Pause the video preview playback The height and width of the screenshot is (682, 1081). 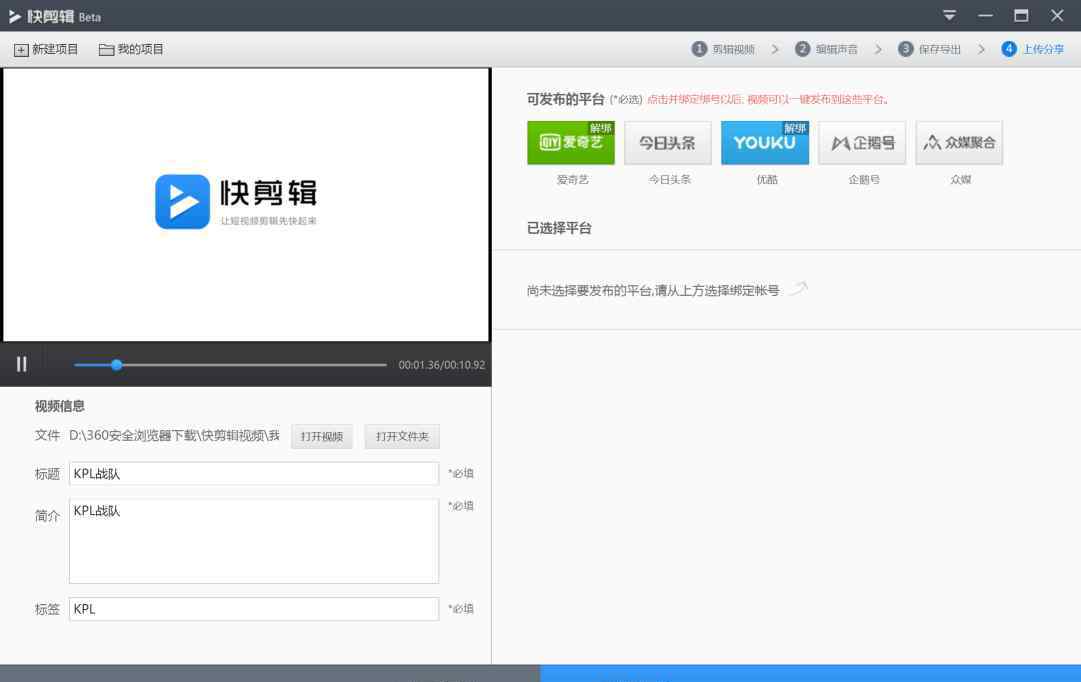pyautogui.click(x=21, y=364)
